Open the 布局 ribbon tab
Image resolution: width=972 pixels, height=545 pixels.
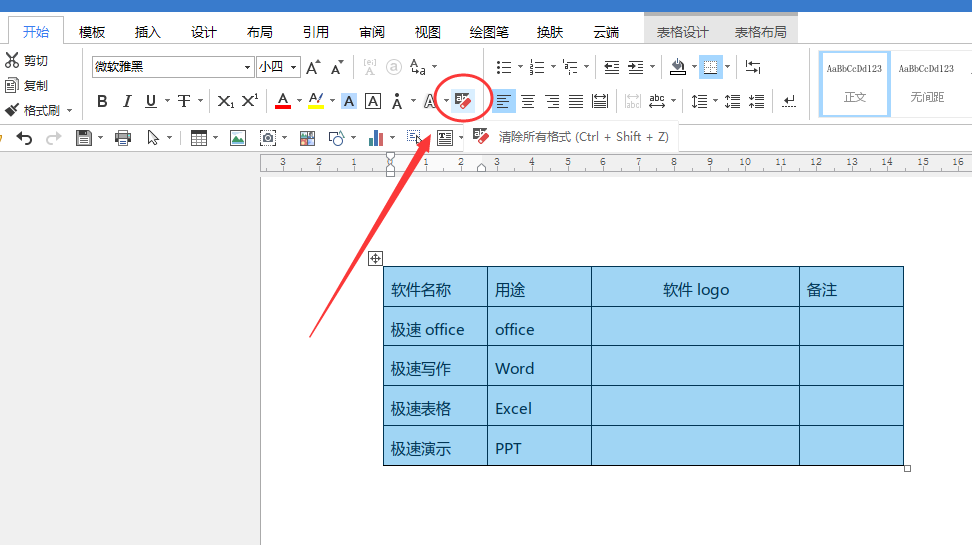259,32
